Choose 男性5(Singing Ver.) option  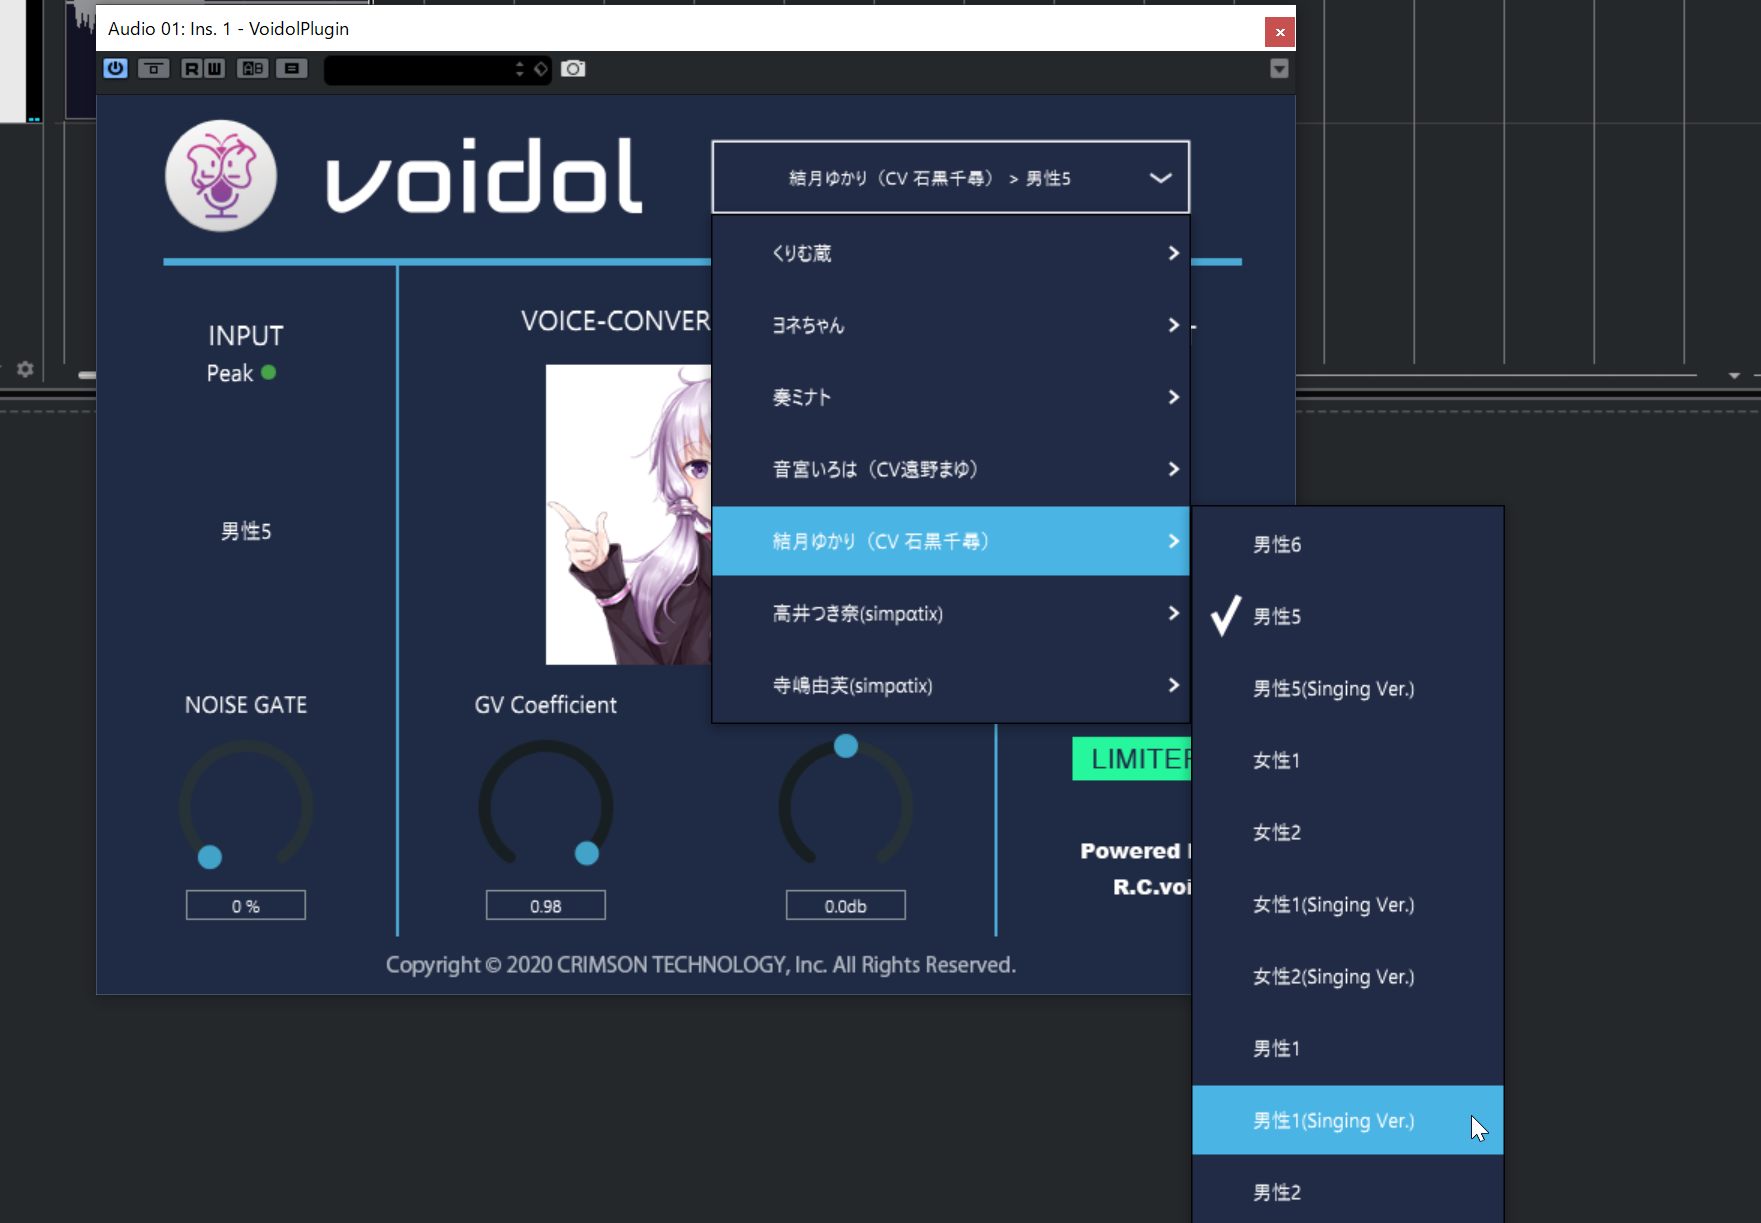click(1348, 688)
